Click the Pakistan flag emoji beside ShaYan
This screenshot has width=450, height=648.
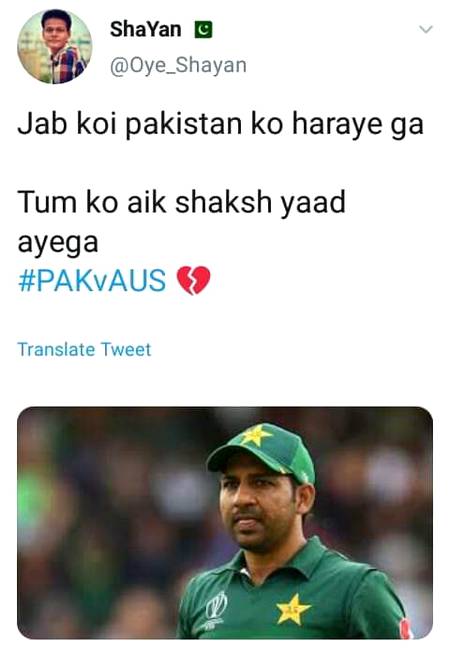tap(203, 29)
